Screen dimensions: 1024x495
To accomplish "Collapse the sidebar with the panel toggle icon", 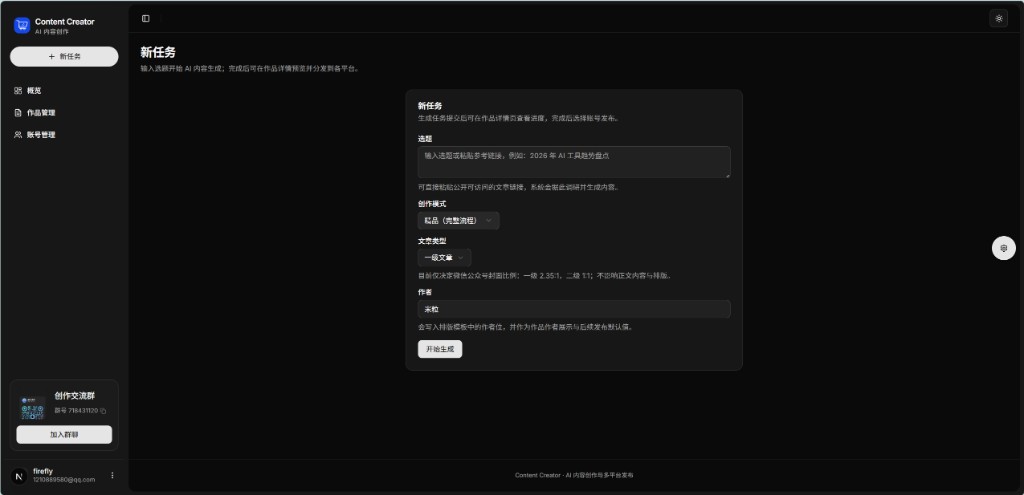I will (146, 18).
